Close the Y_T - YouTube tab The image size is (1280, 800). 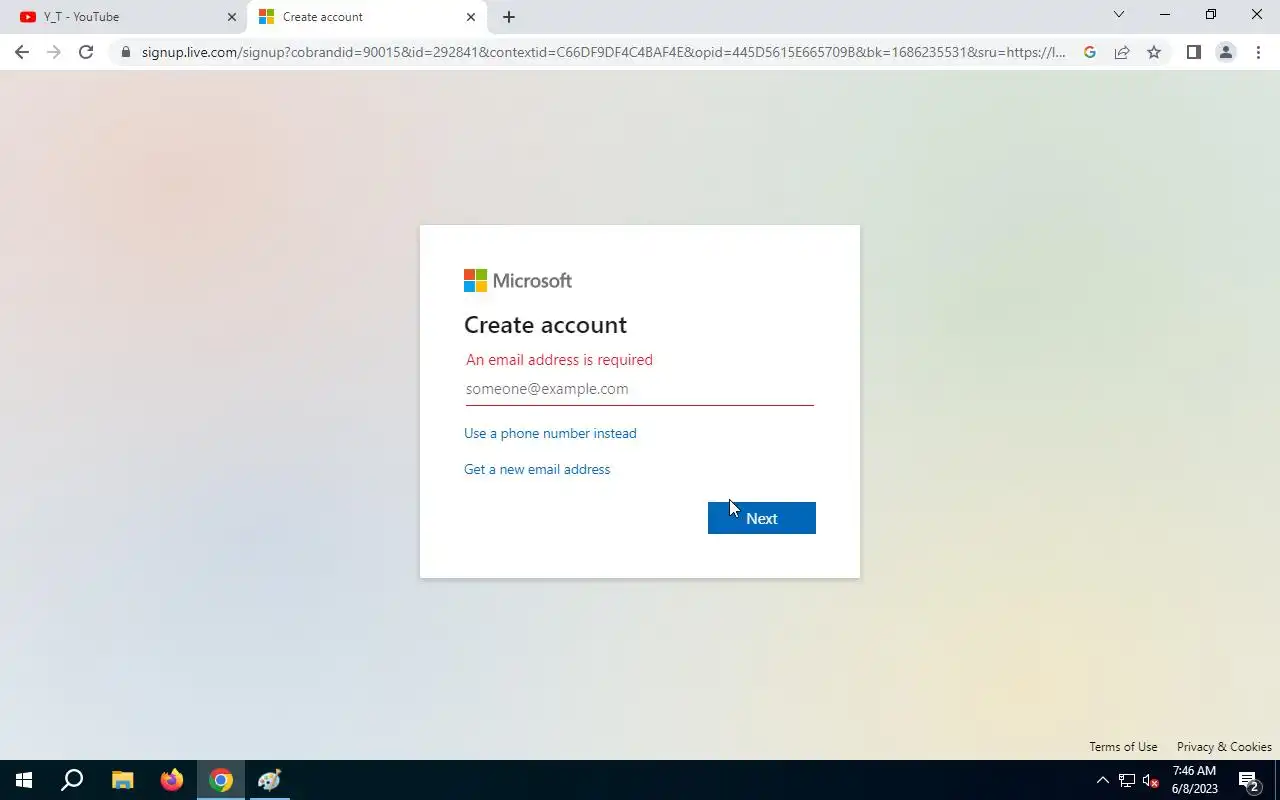[231, 17]
